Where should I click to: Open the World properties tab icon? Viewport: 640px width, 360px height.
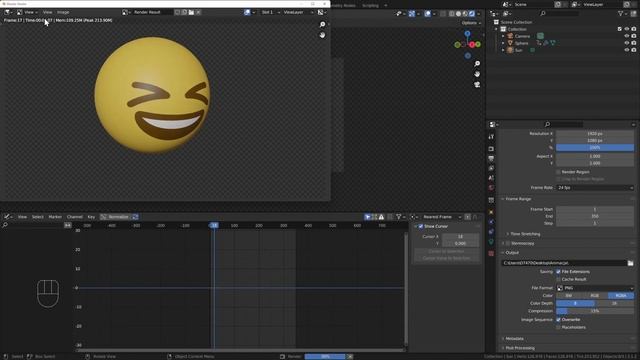tap(491, 188)
